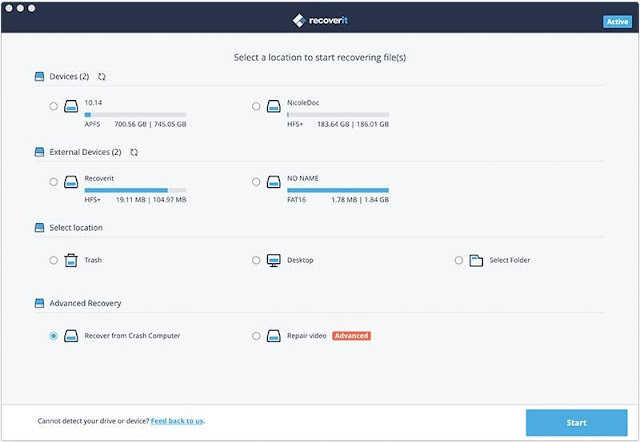This screenshot has width=640, height=442.
Task: Choose the NO NAME FAT16 radio button
Action: pyautogui.click(x=256, y=182)
